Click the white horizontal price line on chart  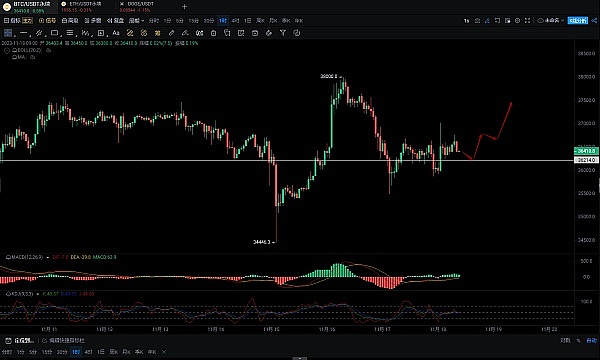[287, 161]
